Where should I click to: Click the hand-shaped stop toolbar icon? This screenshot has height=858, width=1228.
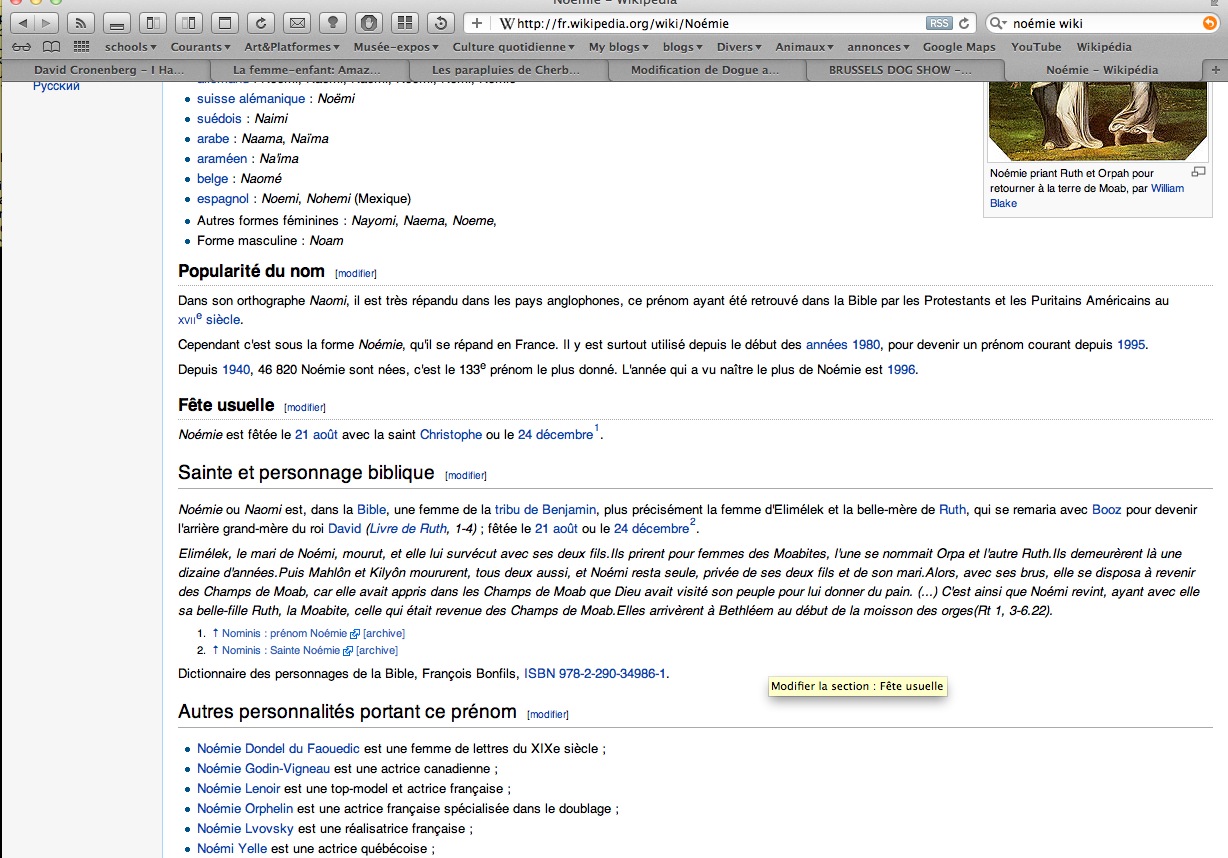coord(368,22)
